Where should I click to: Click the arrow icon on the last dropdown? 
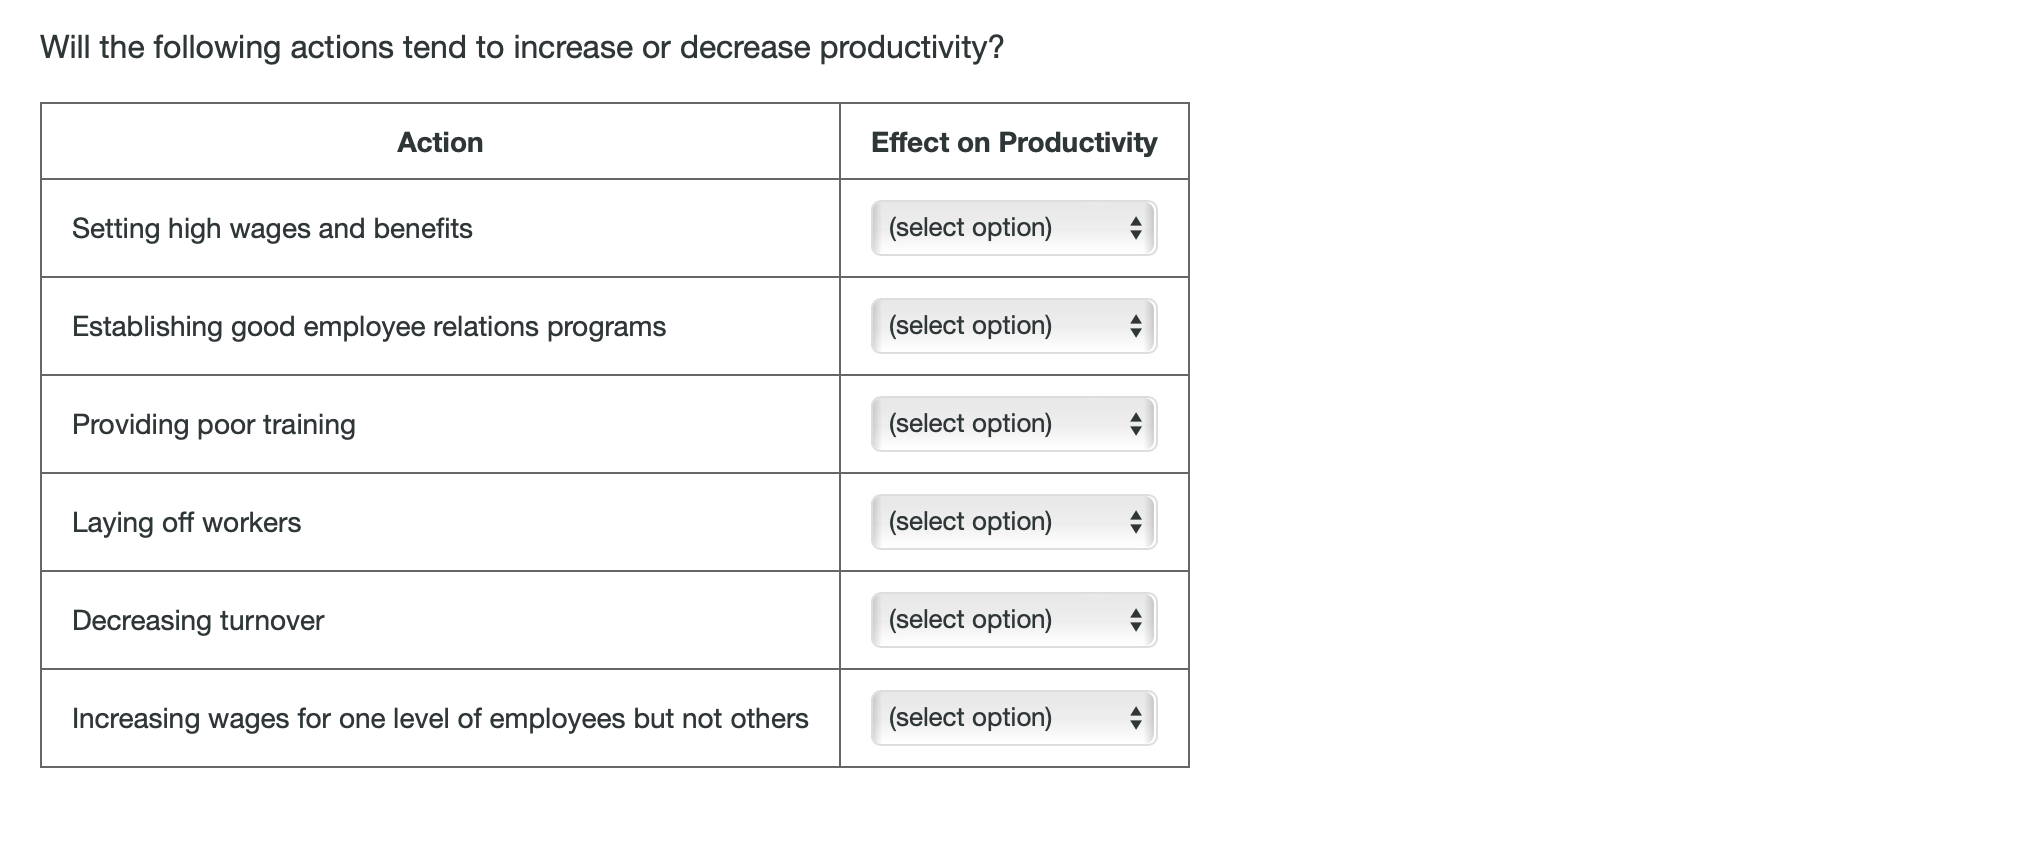pyautogui.click(x=1137, y=717)
